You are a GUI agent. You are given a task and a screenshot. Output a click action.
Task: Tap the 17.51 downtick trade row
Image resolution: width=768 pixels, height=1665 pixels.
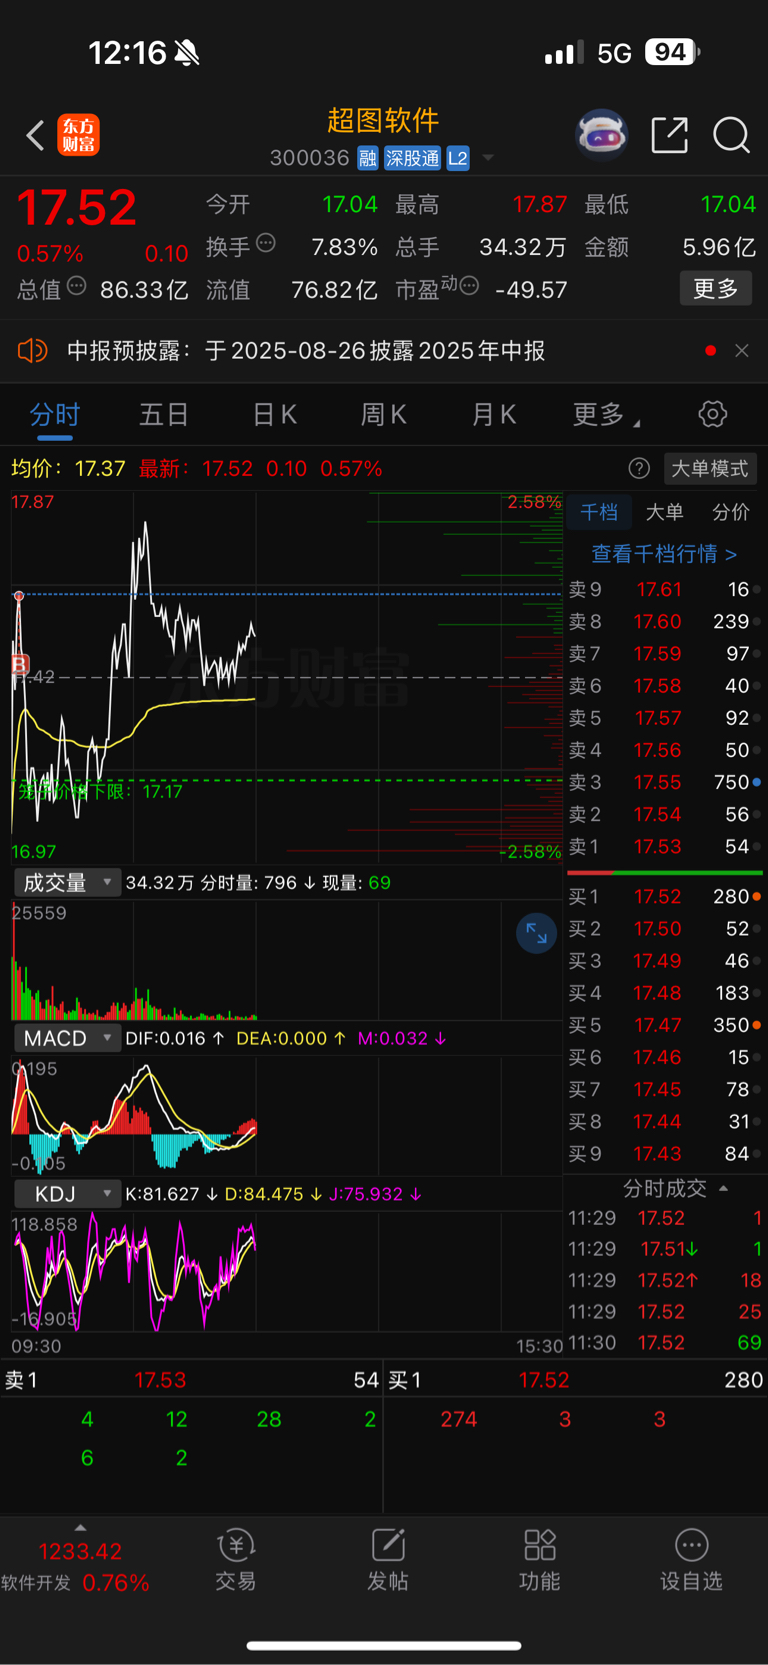pos(665,1249)
